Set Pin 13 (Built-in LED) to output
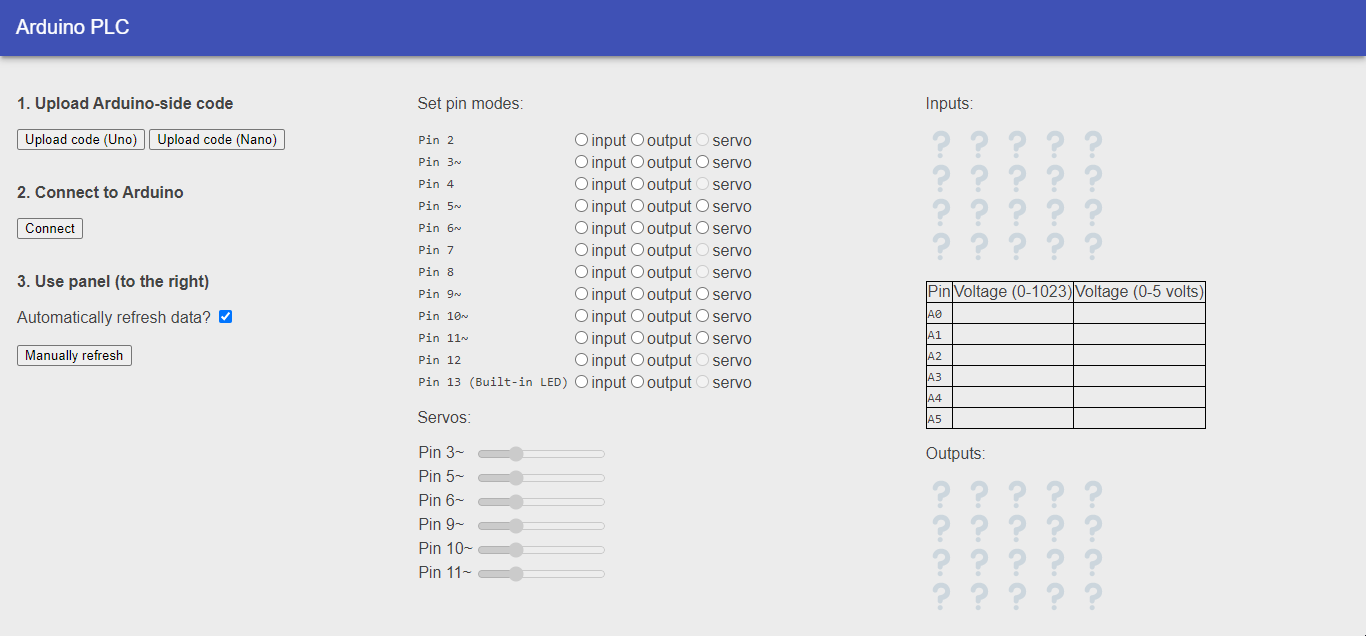Screen dimensions: 1366x636 [x=637, y=382]
